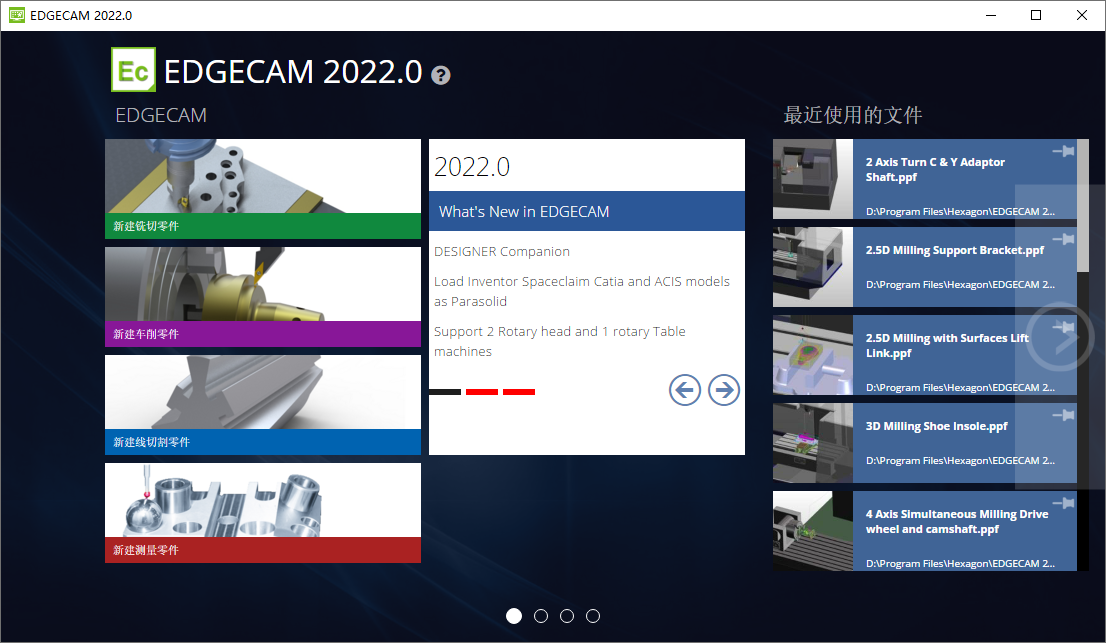This screenshot has width=1106, height=643.
Task: Open the 2.5D Milling Support Bracket.ppf thumbnail
Action: pyautogui.click(x=812, y=267)
